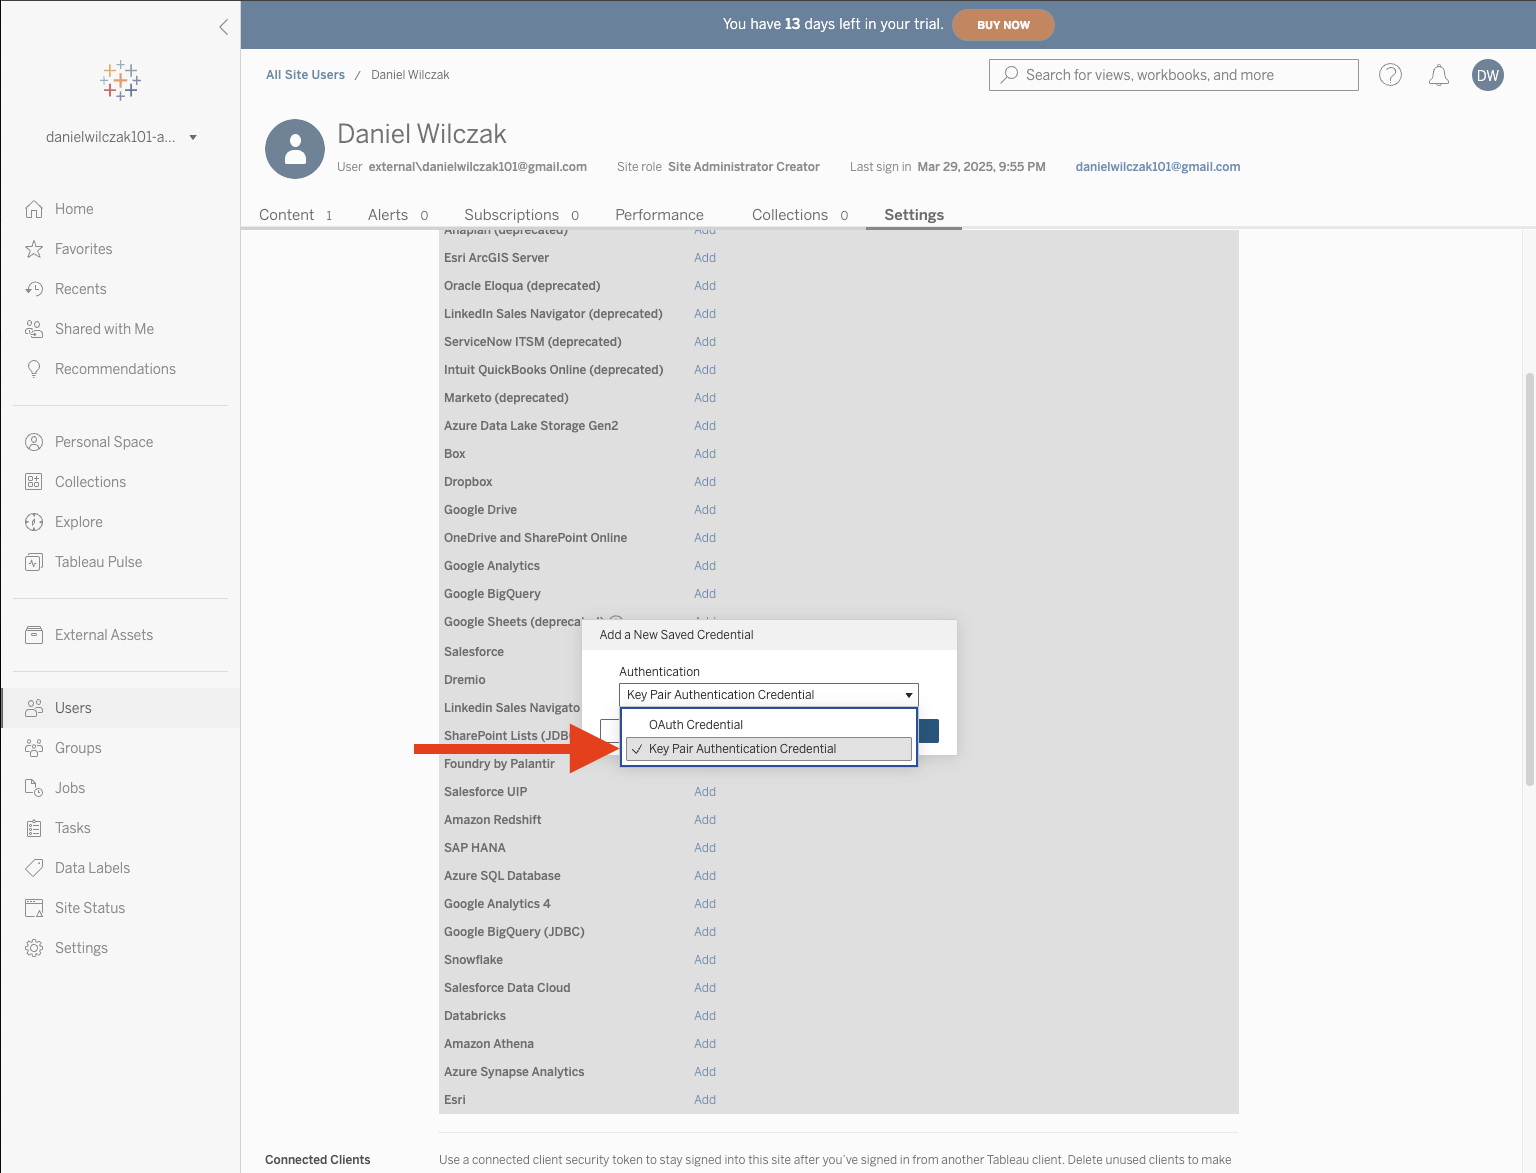Open the help question mark icon
Image resolution: width=1536 pixels, height=1173 pixels.
pos(1390,75)
